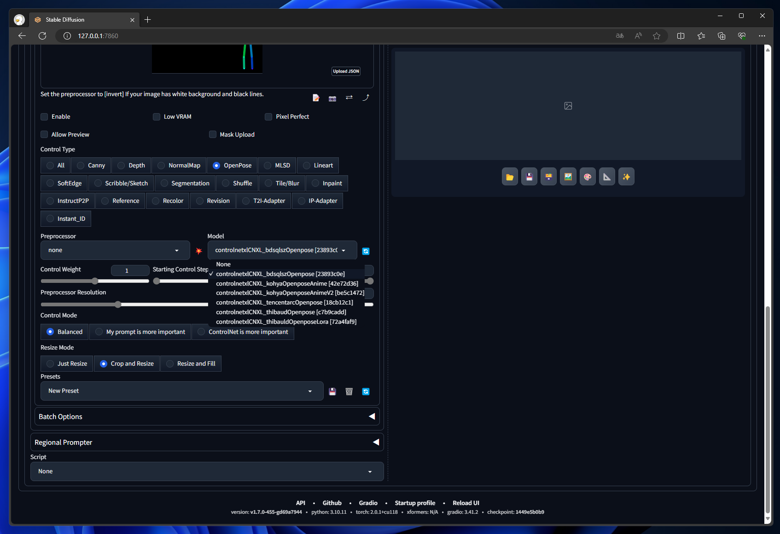Select the Canny control type
Screen dimensions: 780x534
91,165
